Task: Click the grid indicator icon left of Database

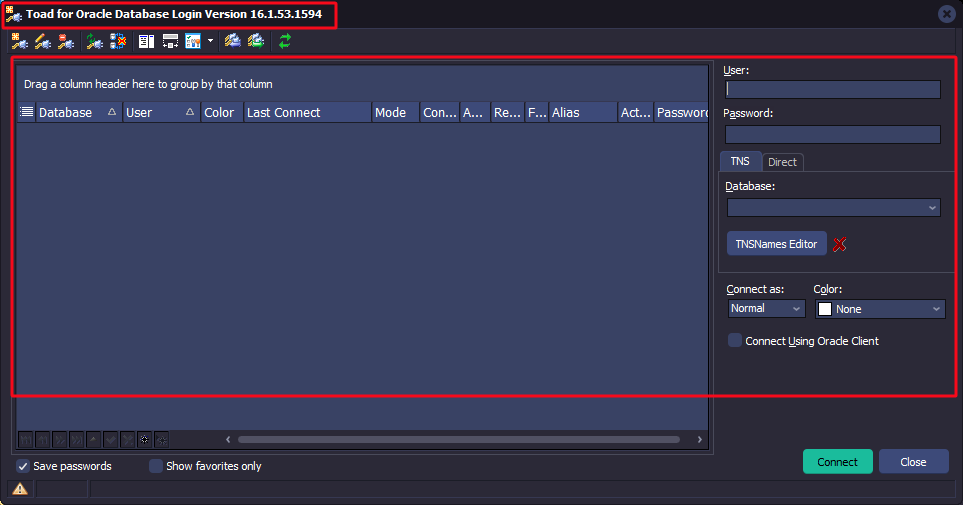Action: [26, 112]
